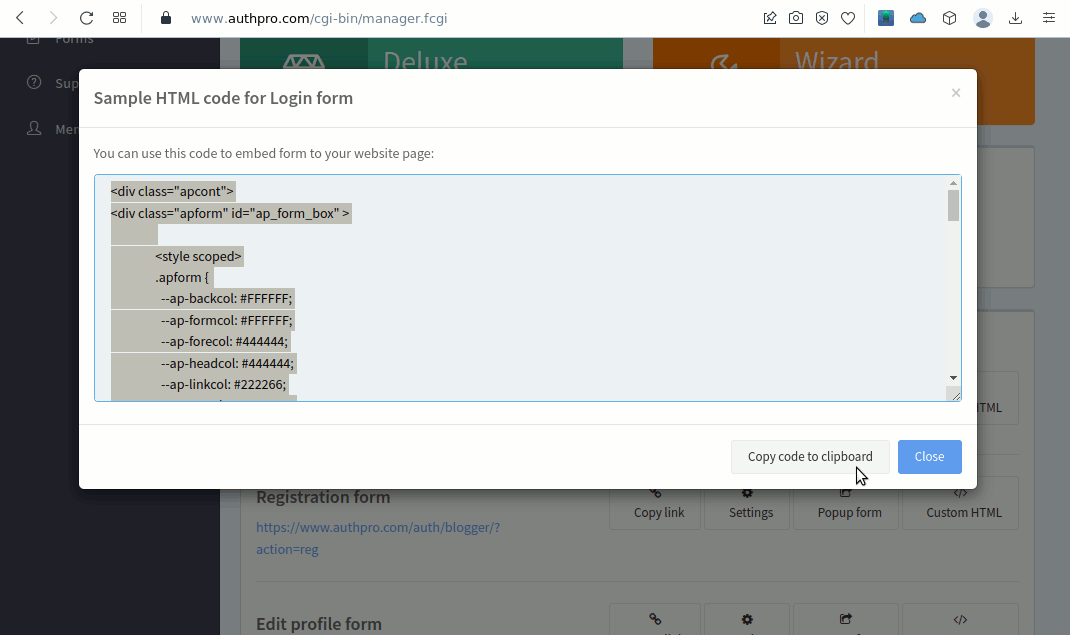Click the code box scroll down arrow
This screenshot has width=1070, height=635.
pyautogui.click(x=953, y=378)
